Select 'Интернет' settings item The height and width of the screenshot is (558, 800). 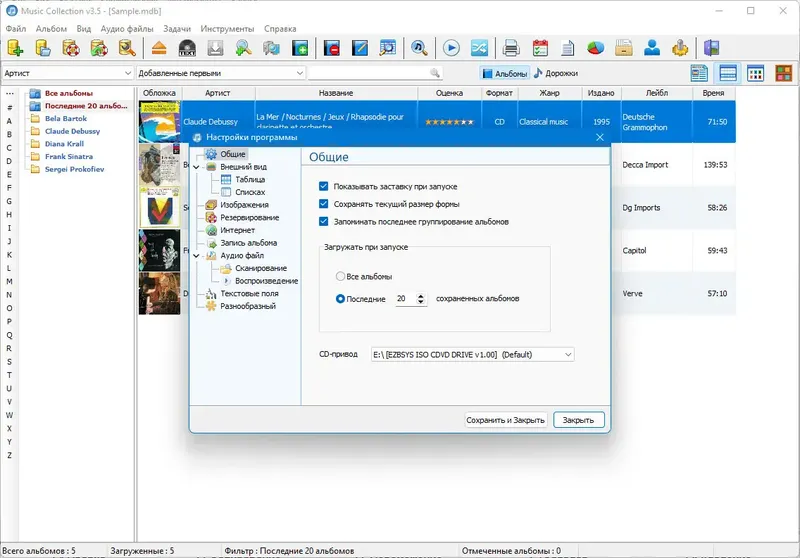[237, 230]
